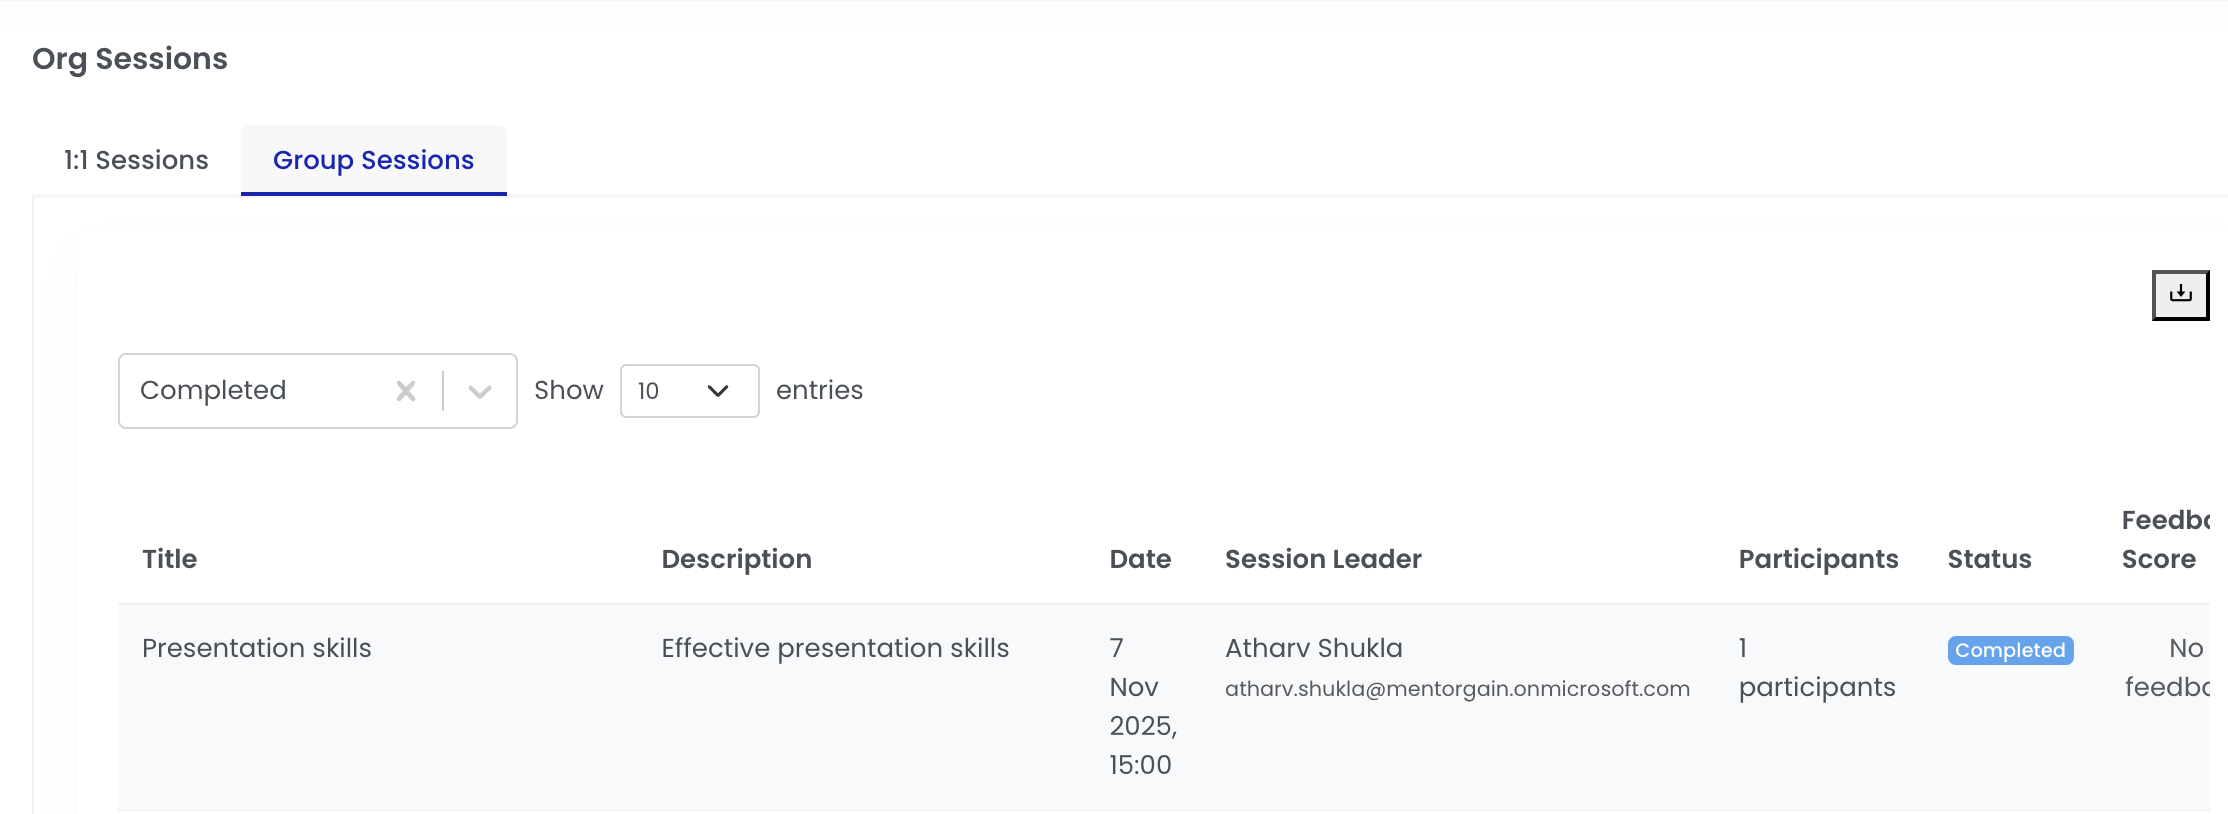
Task: Sort by the Description column header
Action: click(736, 559)
